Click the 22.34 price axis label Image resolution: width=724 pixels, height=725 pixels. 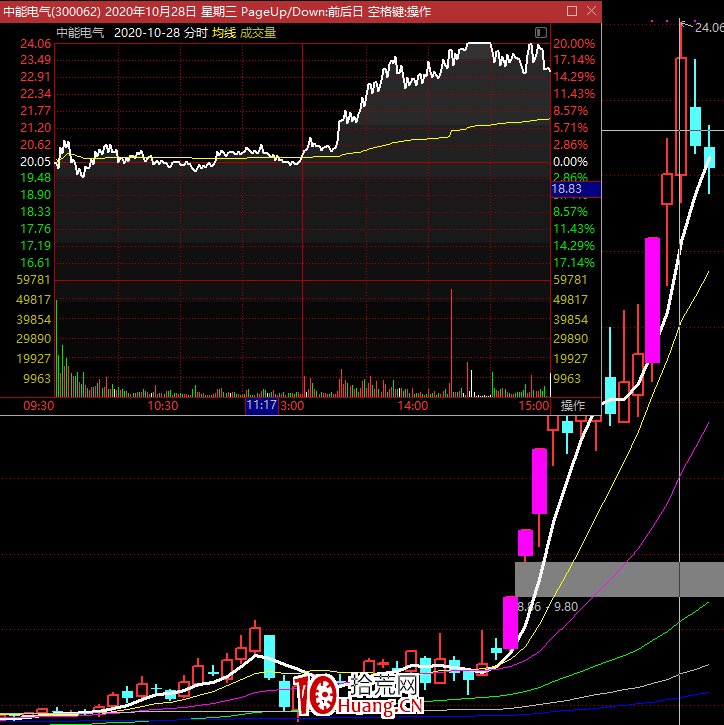point(36,94)
